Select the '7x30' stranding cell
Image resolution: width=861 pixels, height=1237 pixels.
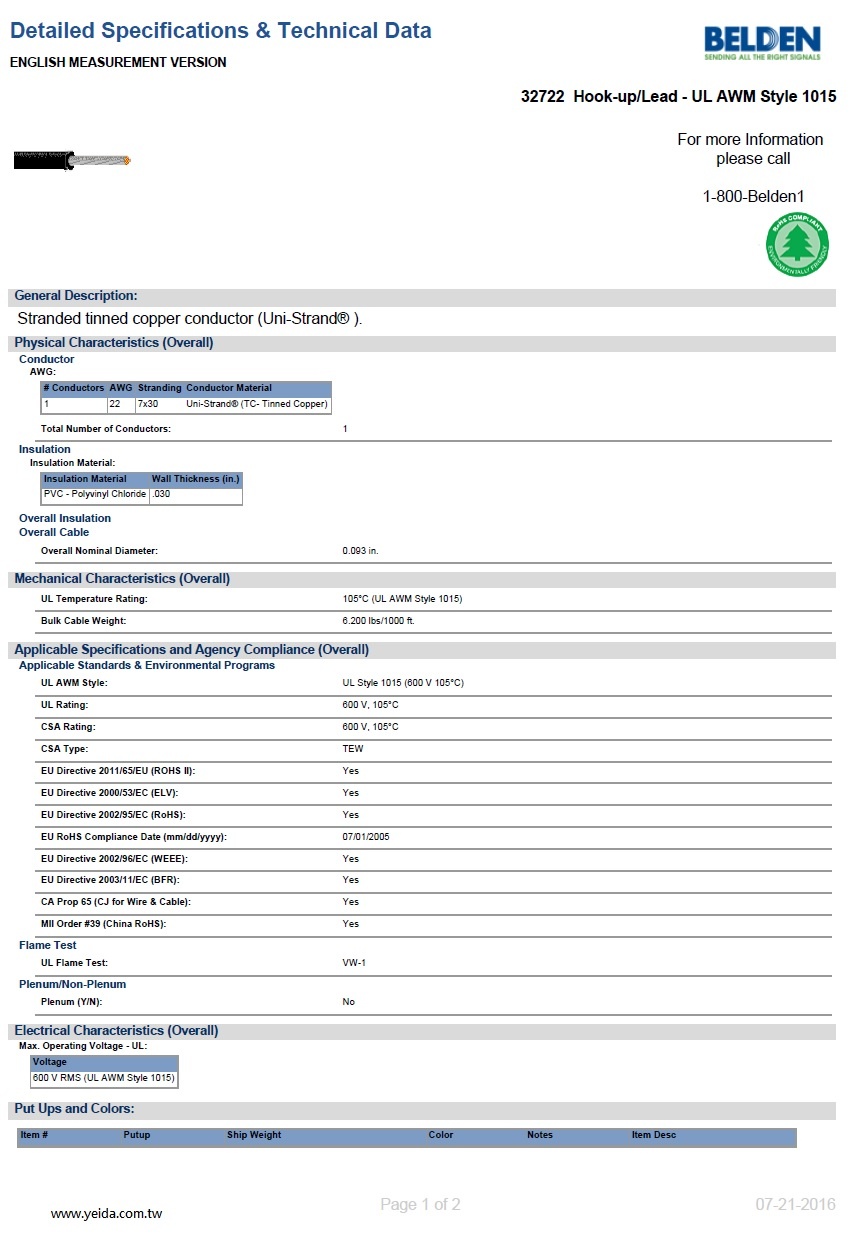pyautogui.click(x=148, y=404)
